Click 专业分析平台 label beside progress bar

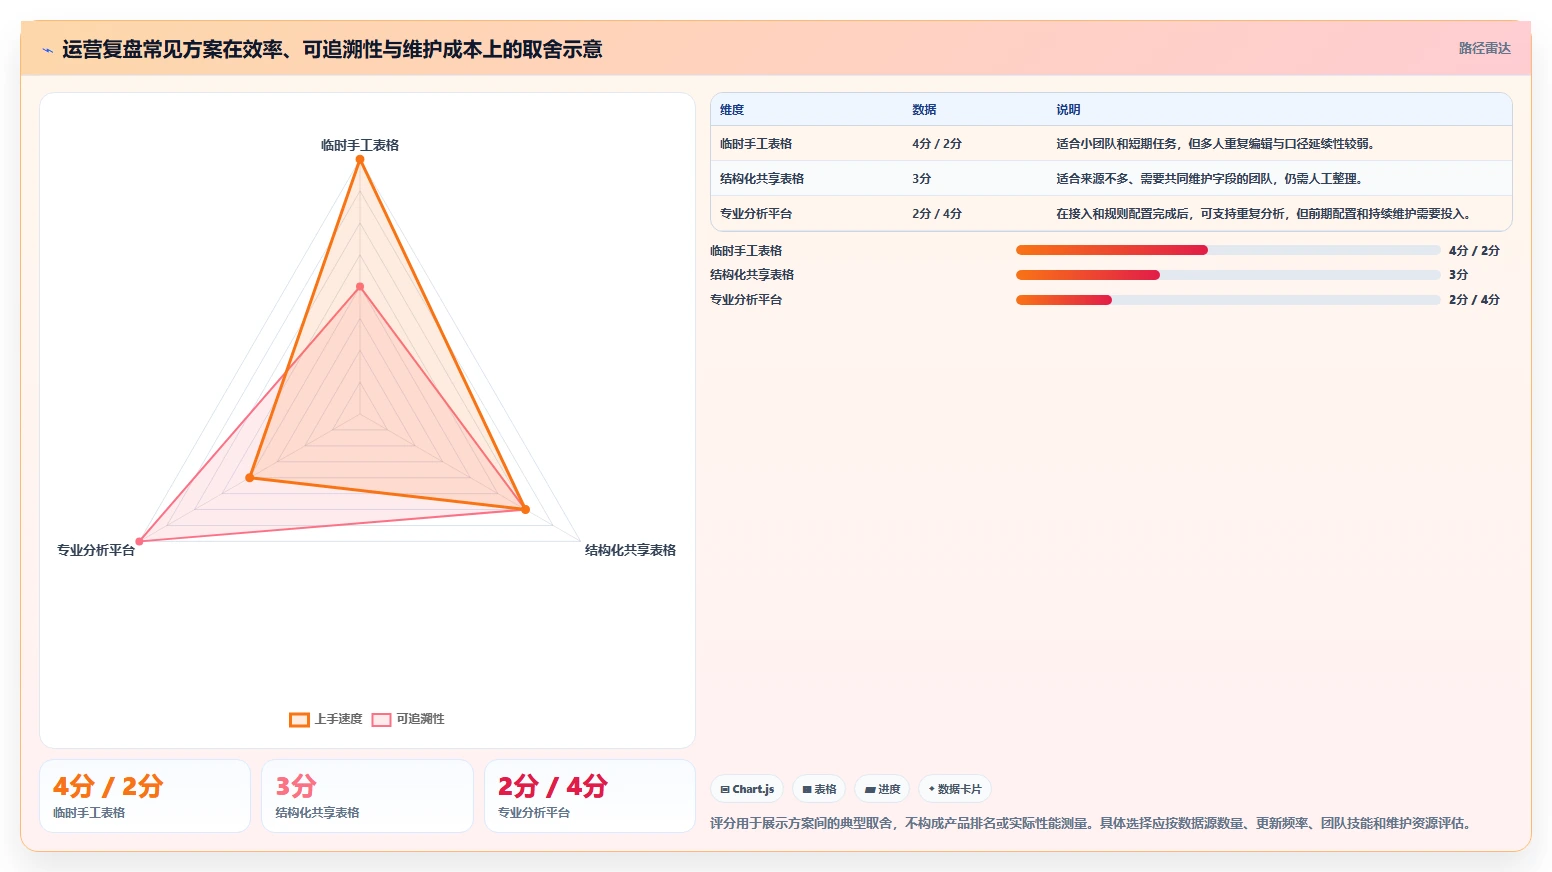pos(746,300)
